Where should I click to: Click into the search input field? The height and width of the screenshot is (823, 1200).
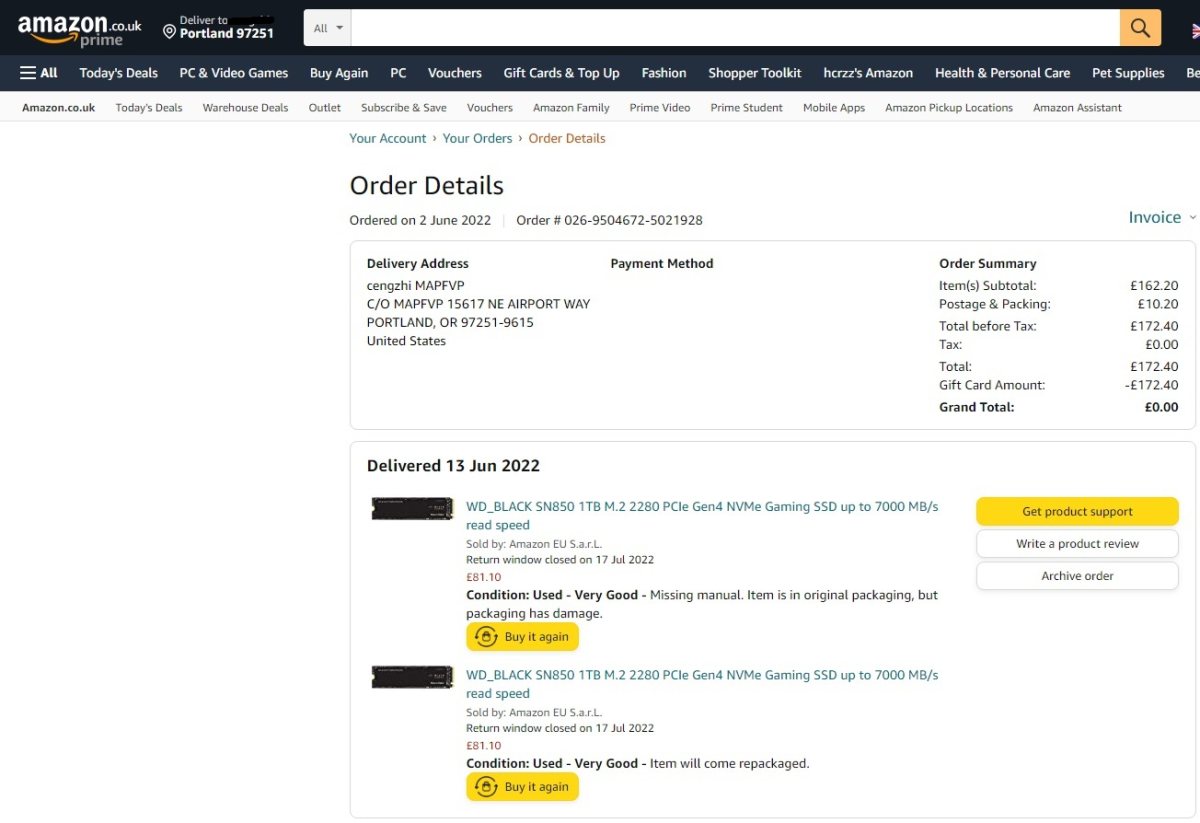coord(735,28)
